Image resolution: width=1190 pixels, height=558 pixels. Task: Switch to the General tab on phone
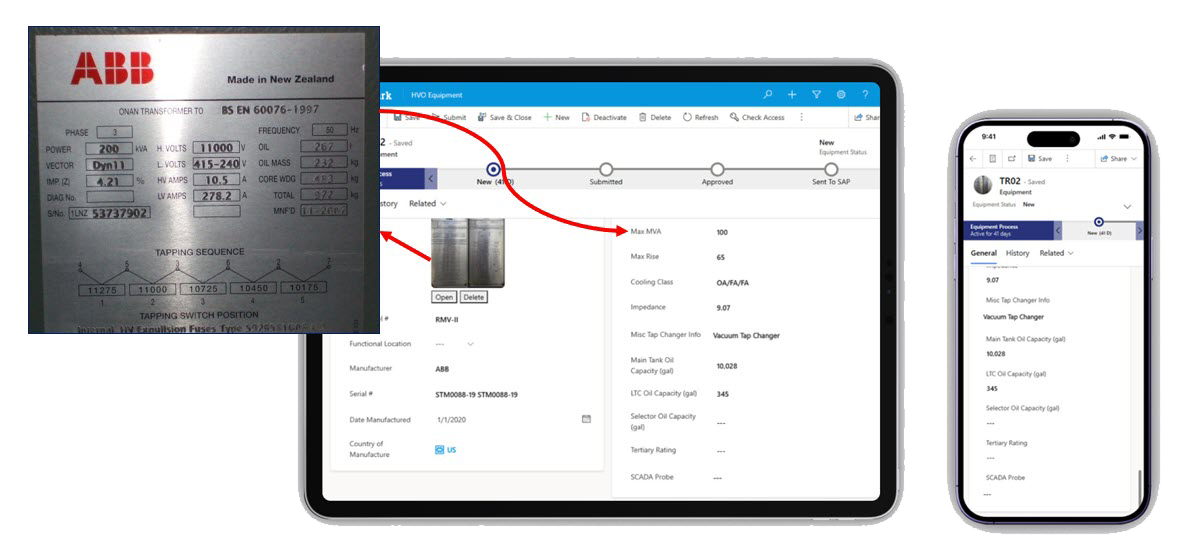(984, 253)
